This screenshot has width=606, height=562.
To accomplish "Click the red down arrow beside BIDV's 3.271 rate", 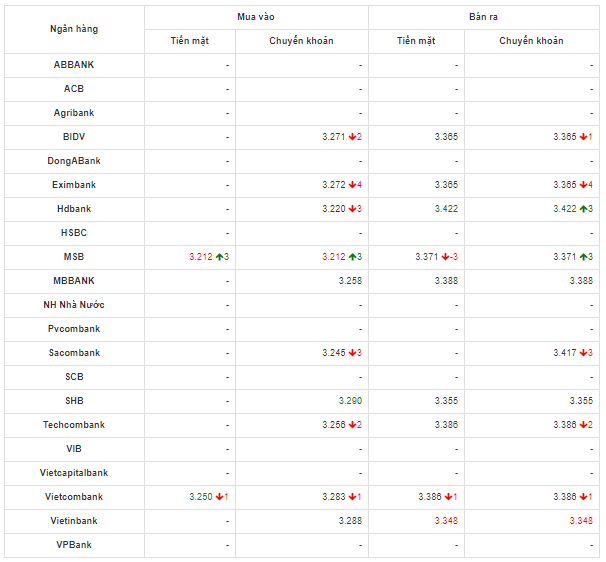I will pos(353,137).
